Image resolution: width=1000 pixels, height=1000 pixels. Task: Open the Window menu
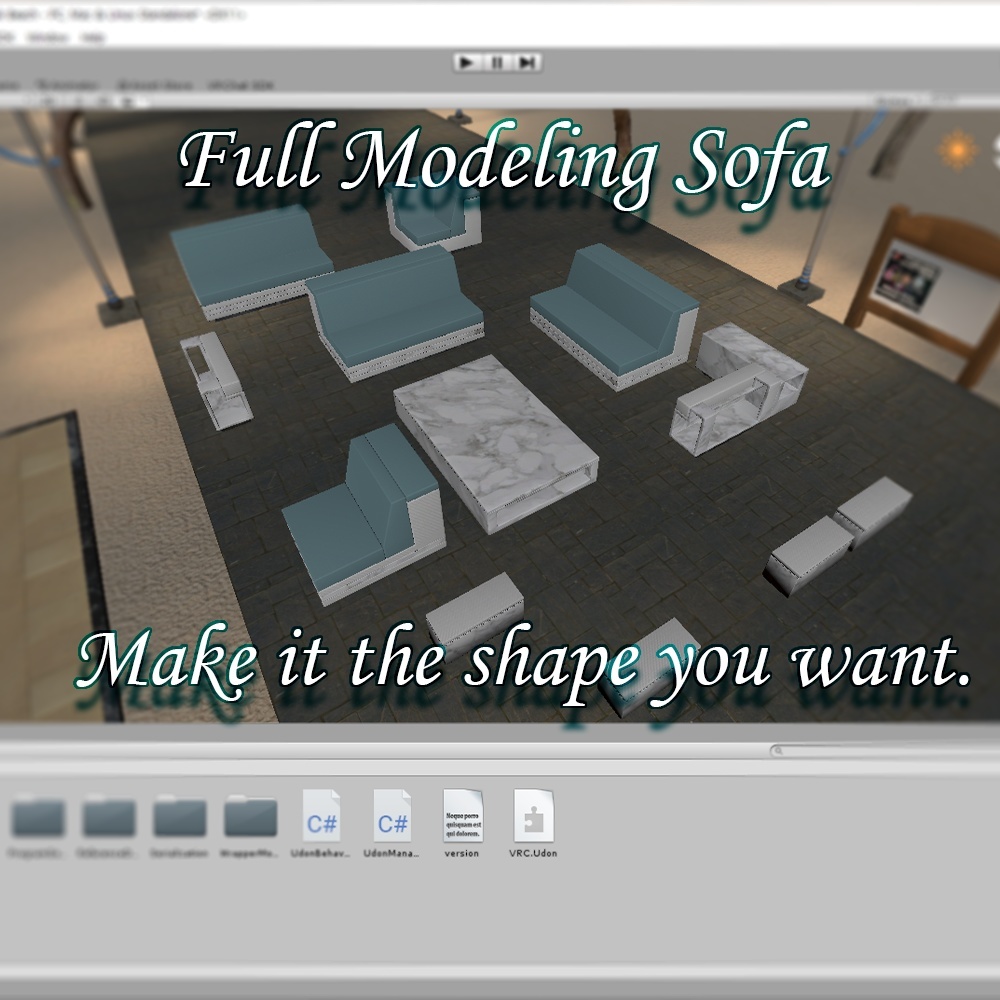tap(48, 38)
